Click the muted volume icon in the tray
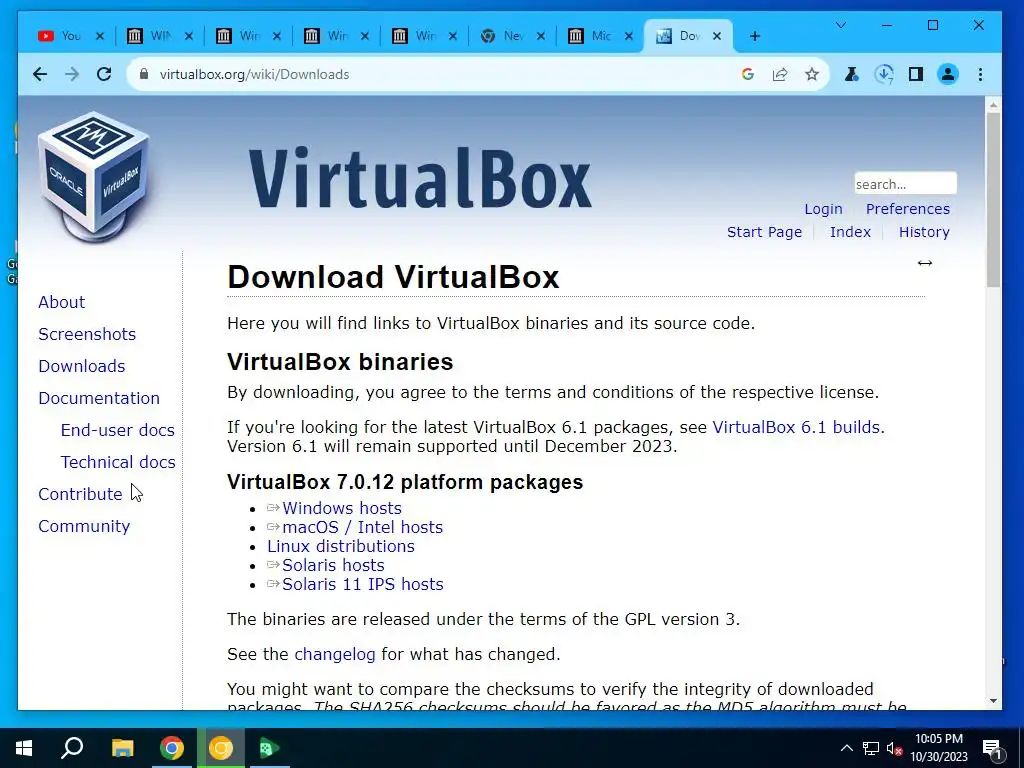Image resolution: width=1024 pixels, height=768 pixels. coord(894,748)
